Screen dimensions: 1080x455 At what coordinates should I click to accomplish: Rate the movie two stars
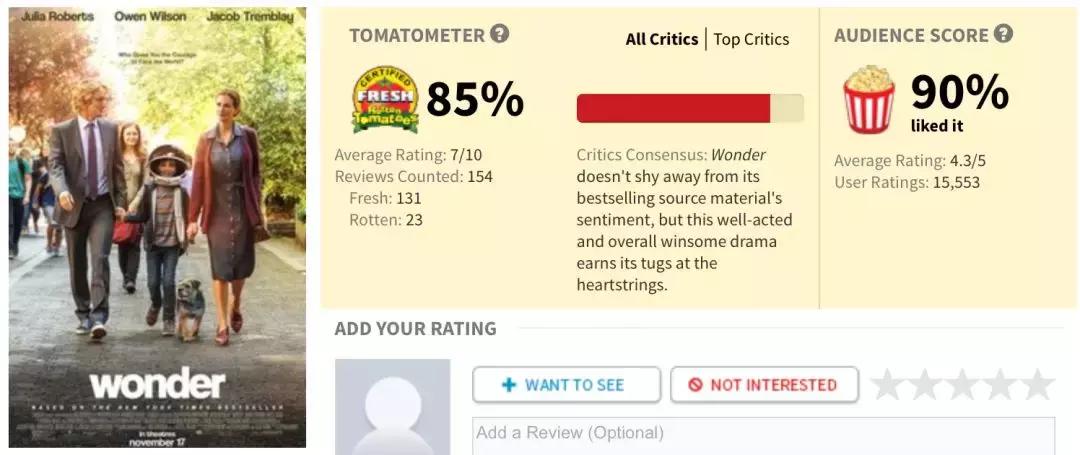tap(925, 385)
